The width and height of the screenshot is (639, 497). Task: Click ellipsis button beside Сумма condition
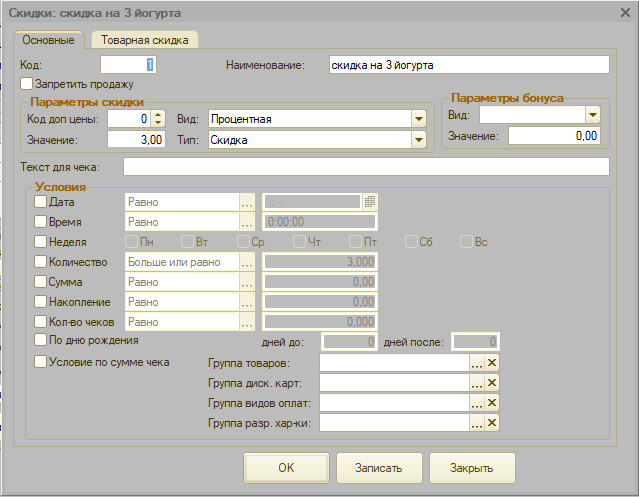[x=246, y=282]
